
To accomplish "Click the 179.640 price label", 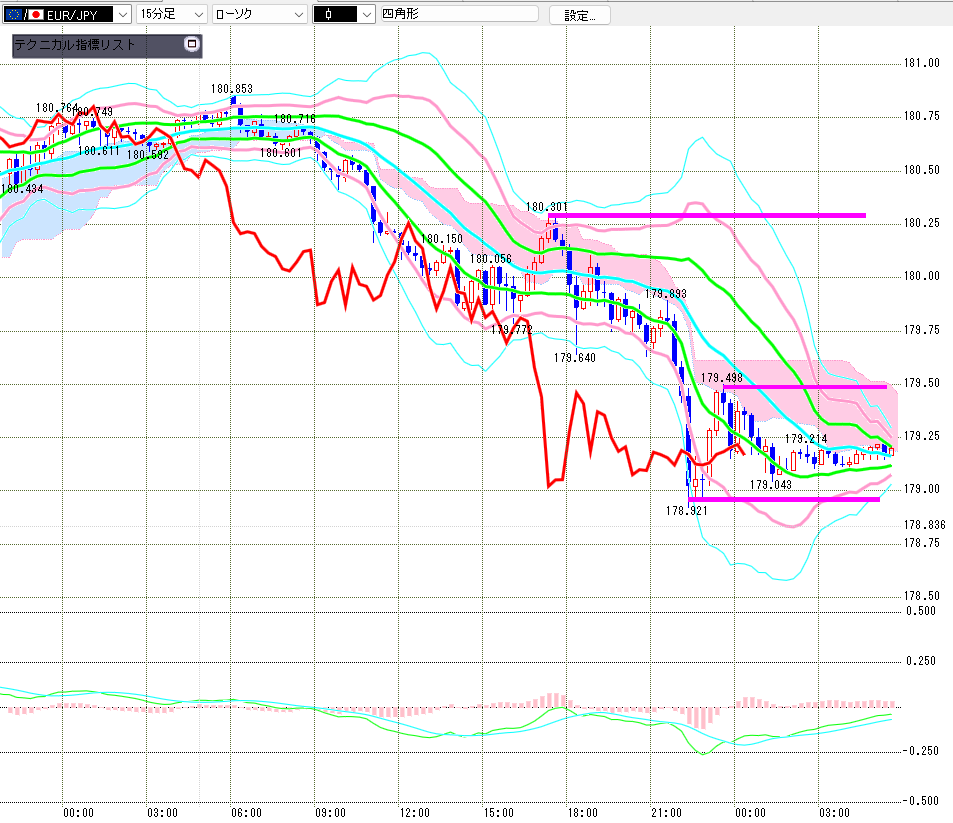I will click(x=574, y=357).
